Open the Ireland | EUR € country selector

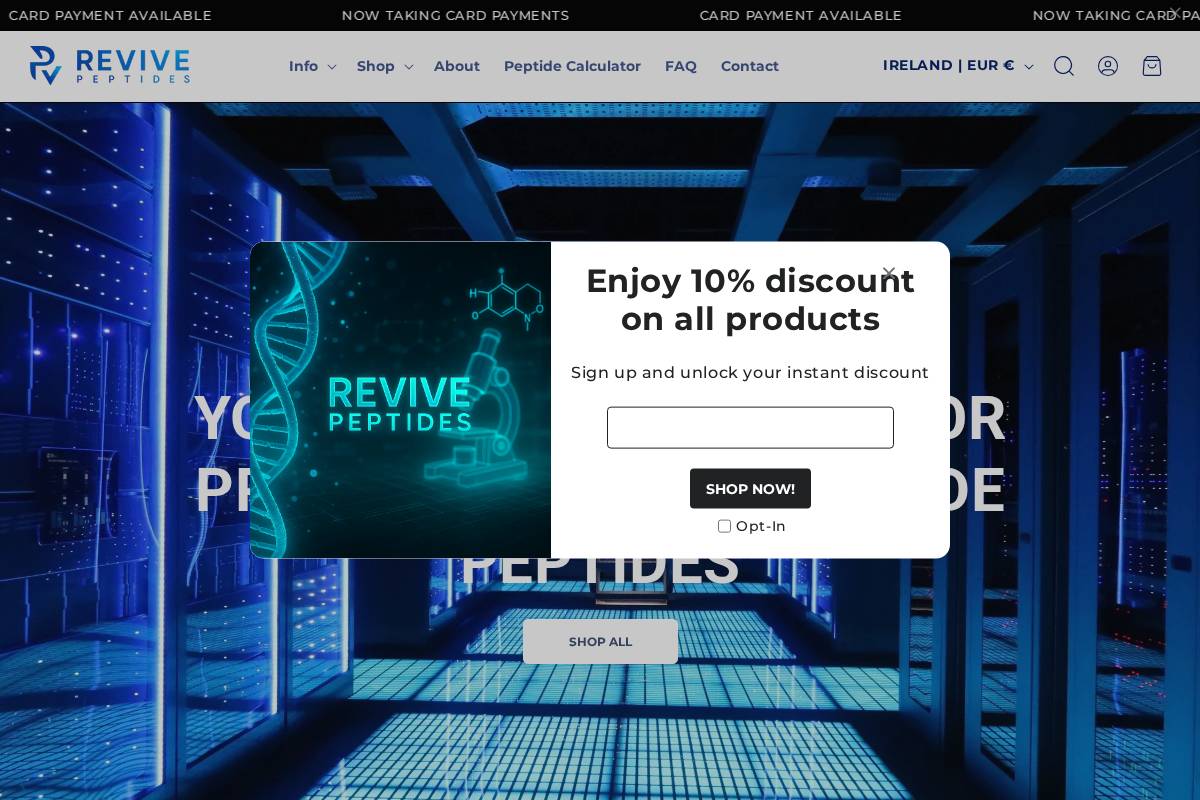pos(958,66)
